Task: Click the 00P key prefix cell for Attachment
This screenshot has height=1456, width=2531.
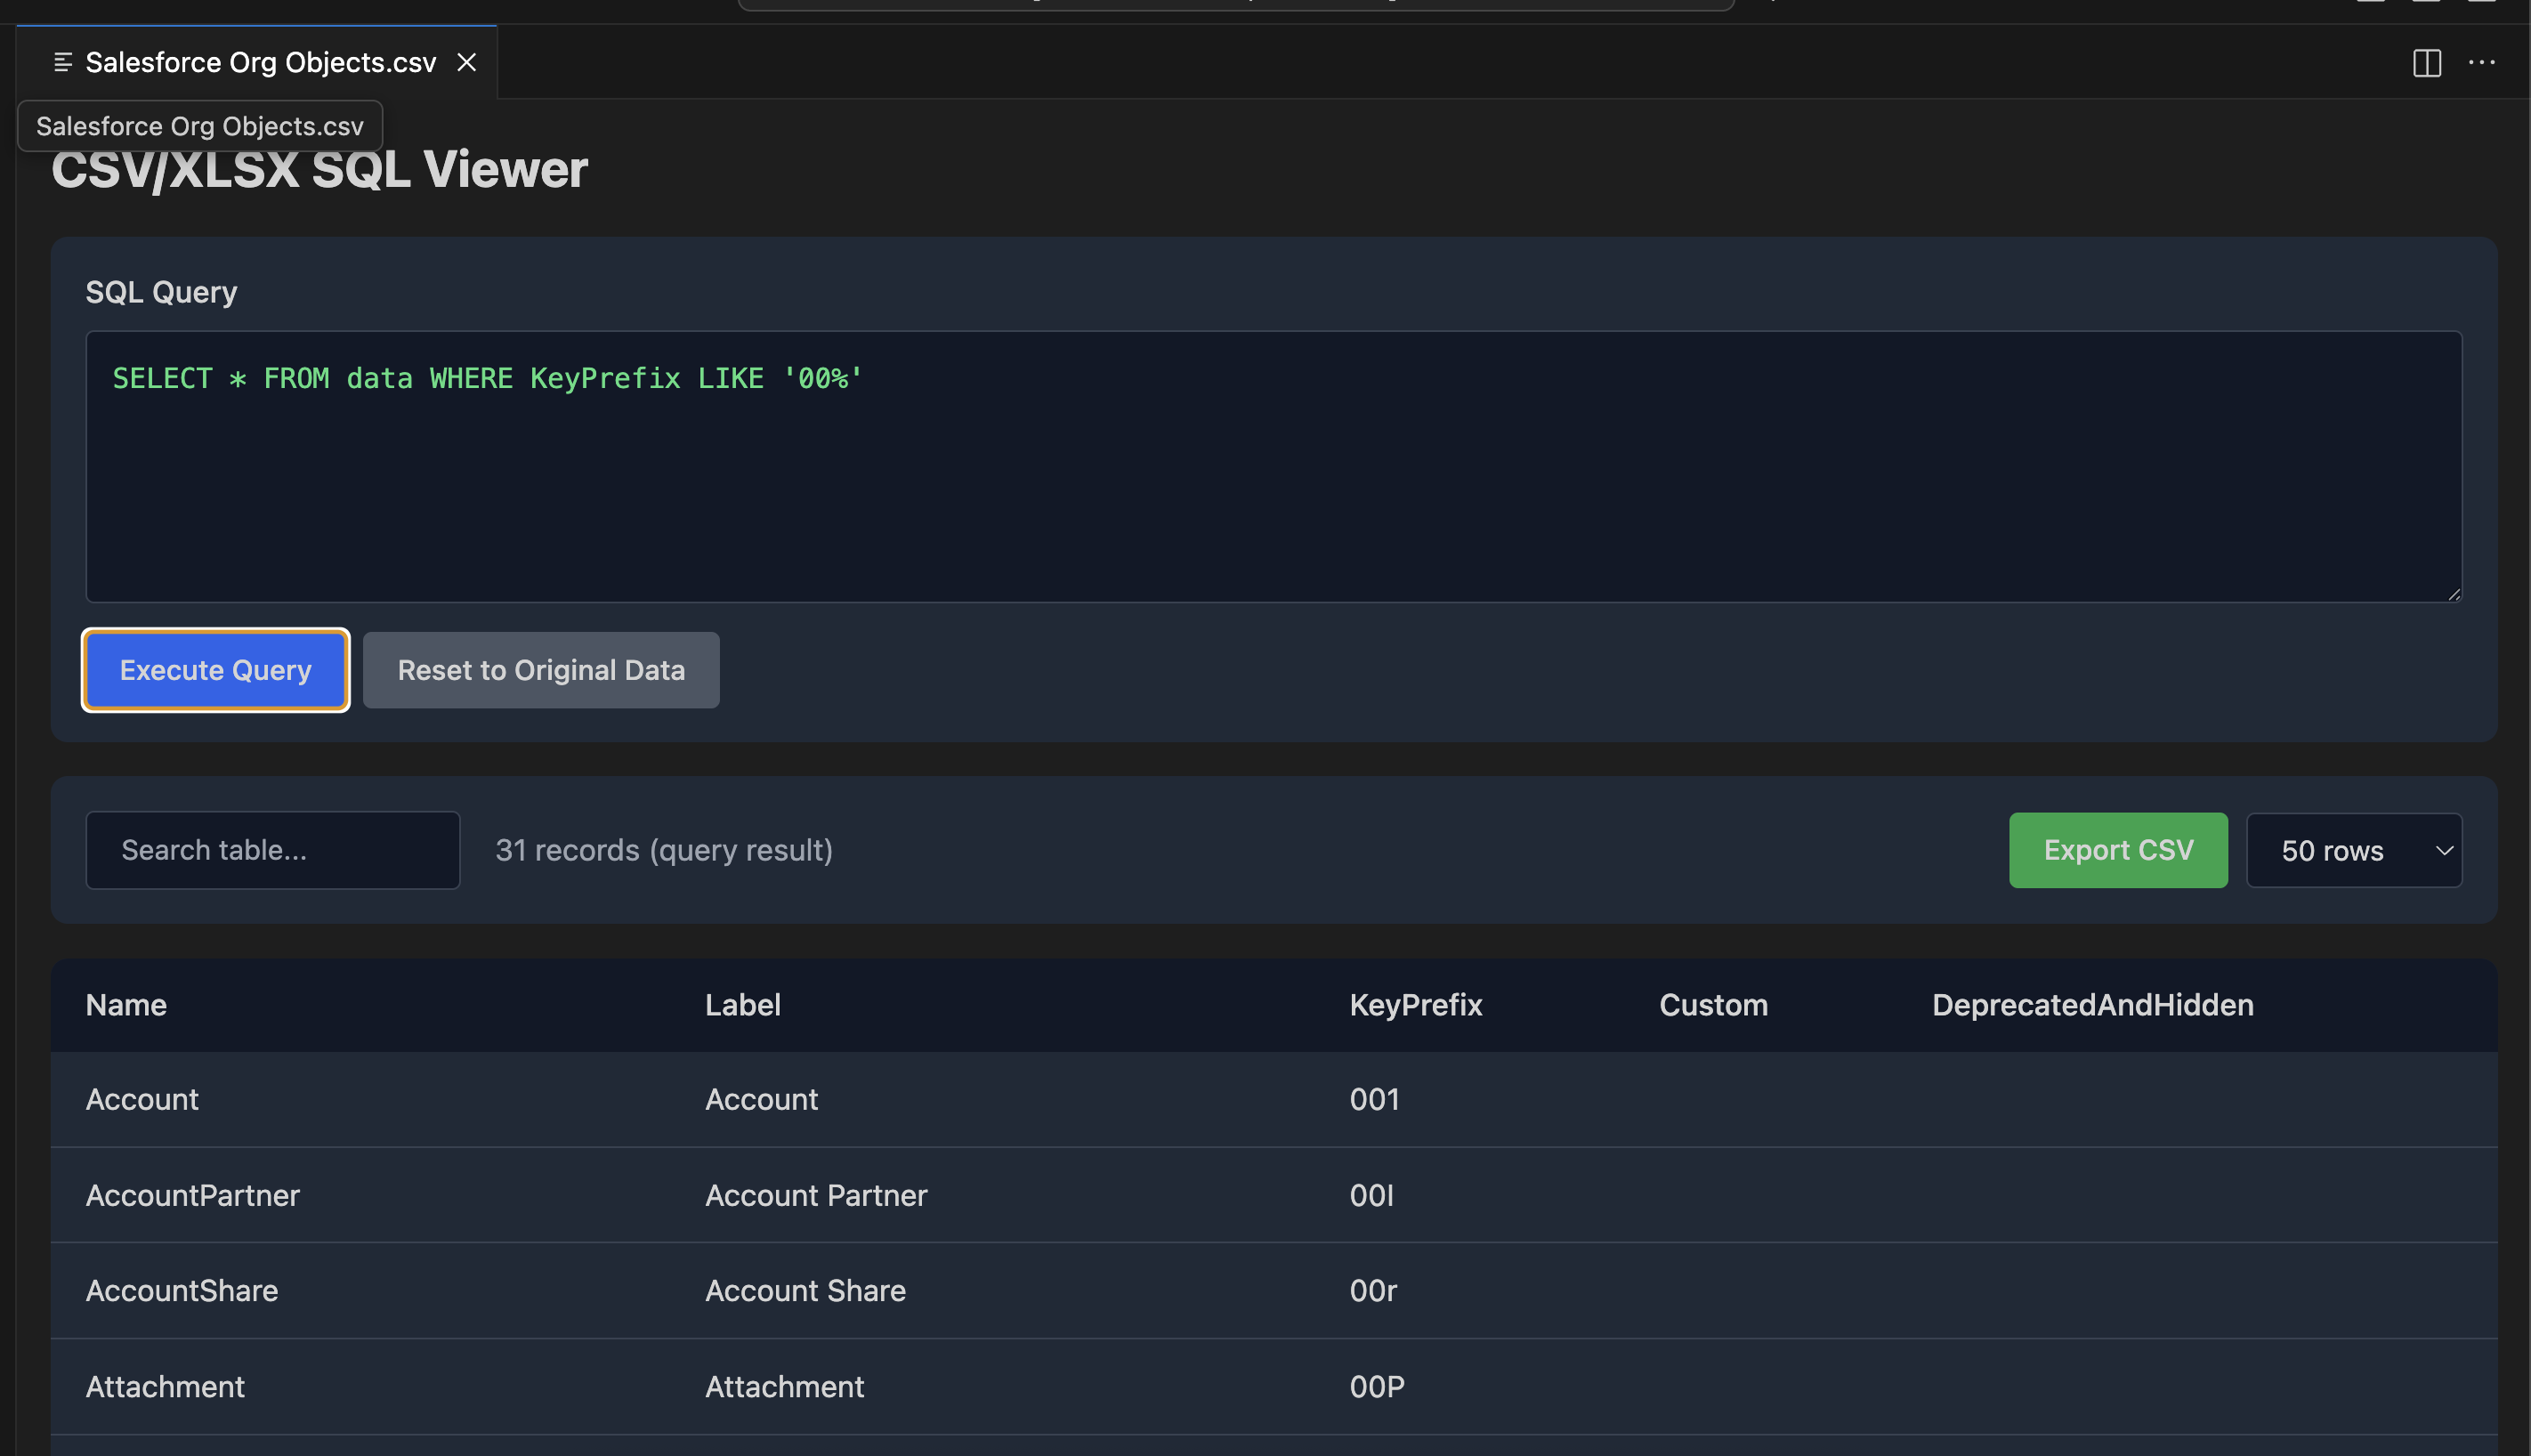Action: coord(1376,1386)
